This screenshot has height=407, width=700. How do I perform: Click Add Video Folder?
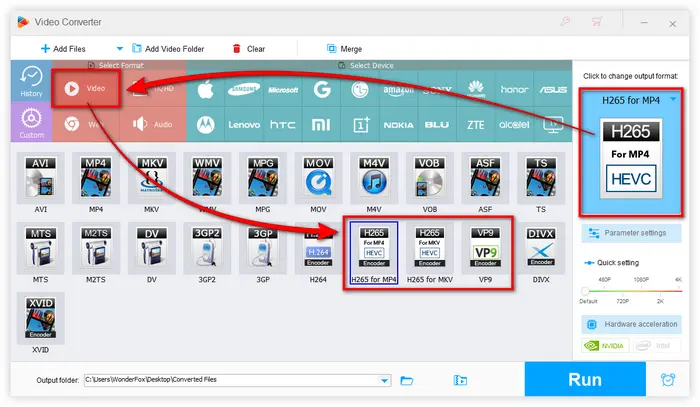tap(168, 49)
